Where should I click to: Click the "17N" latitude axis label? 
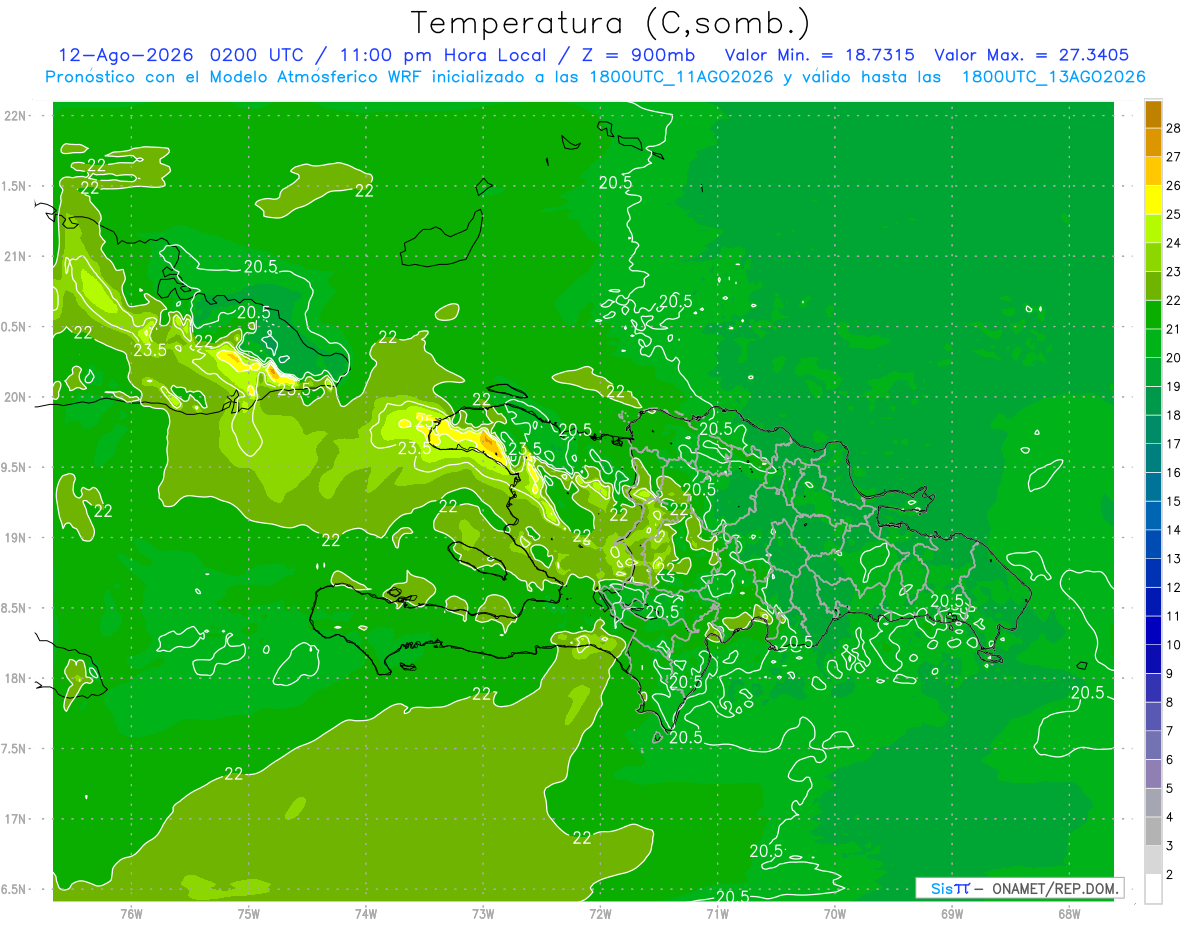coord(17,819)
